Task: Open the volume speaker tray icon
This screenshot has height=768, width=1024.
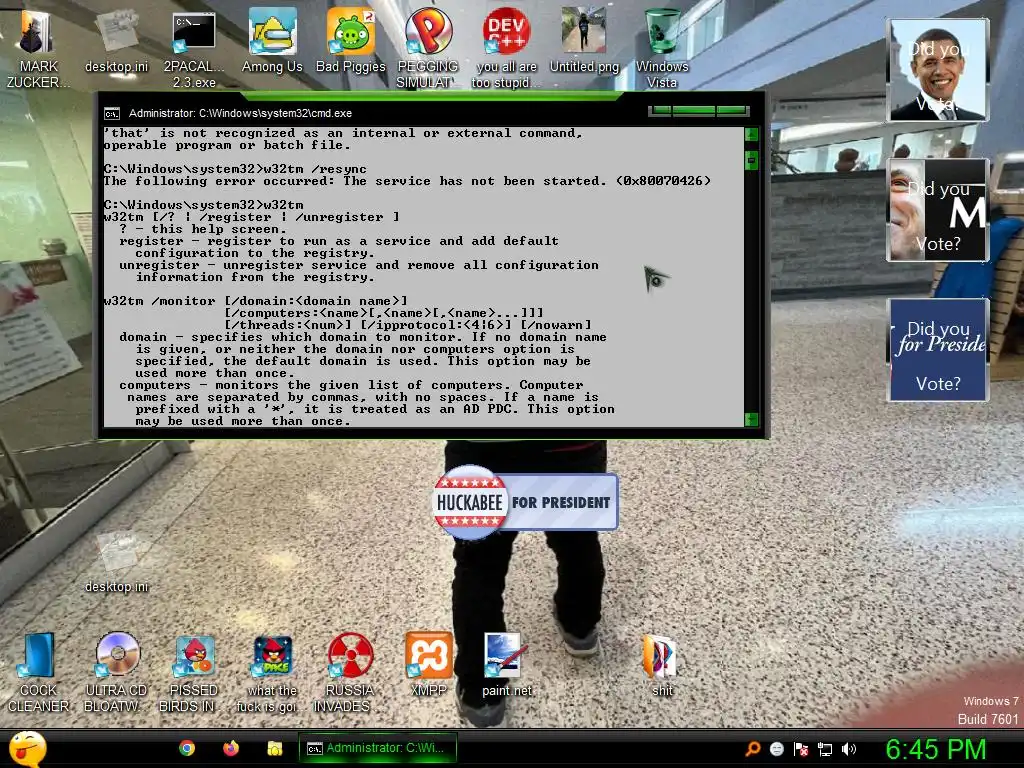Action: (848, 749)
